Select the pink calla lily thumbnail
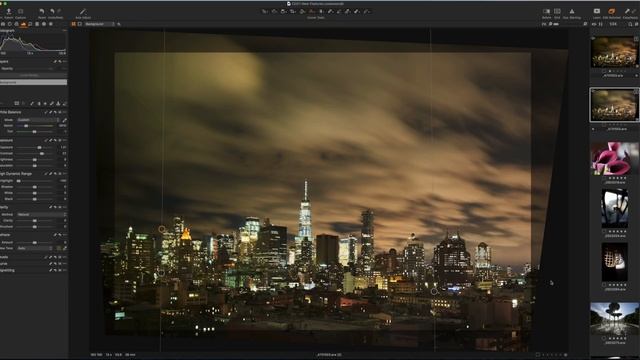This screenshot has height=360, width=640. tap(615, 158)
